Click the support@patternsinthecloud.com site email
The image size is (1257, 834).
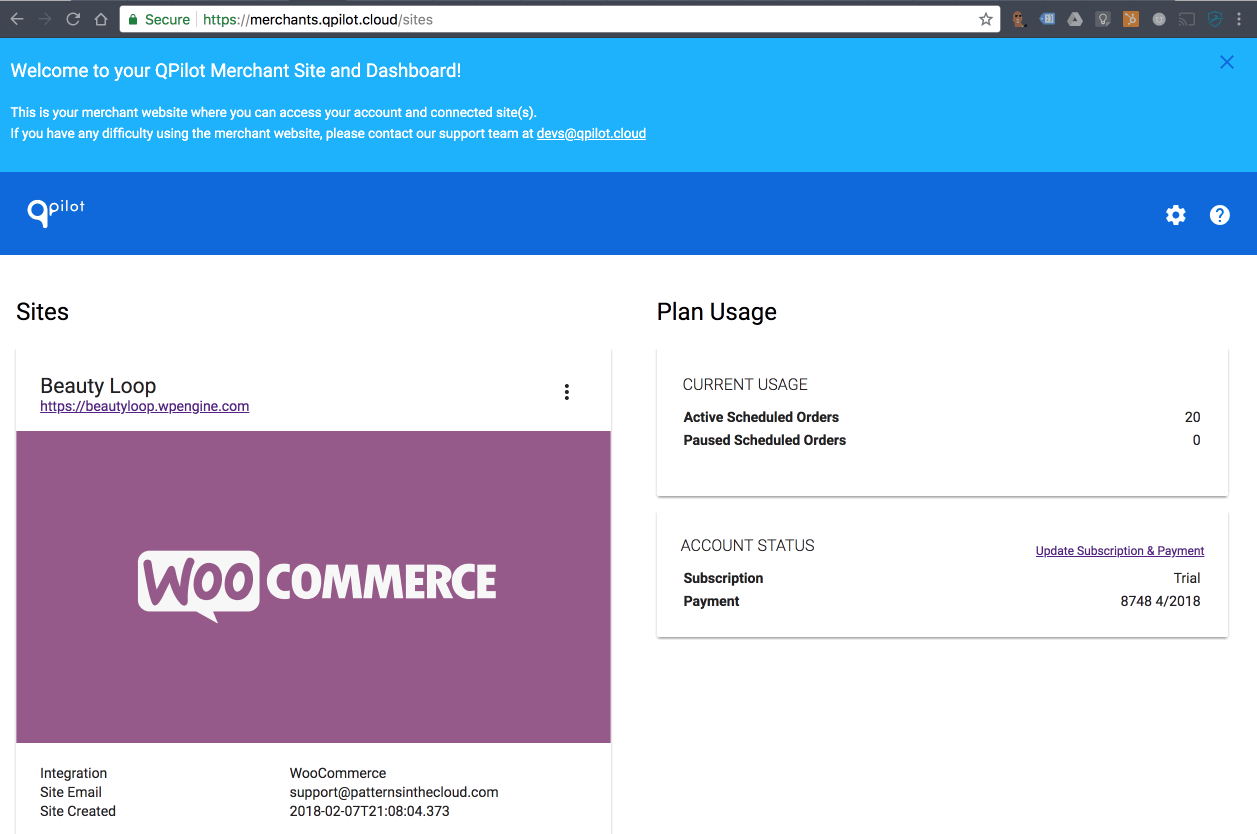click(394, 792)
